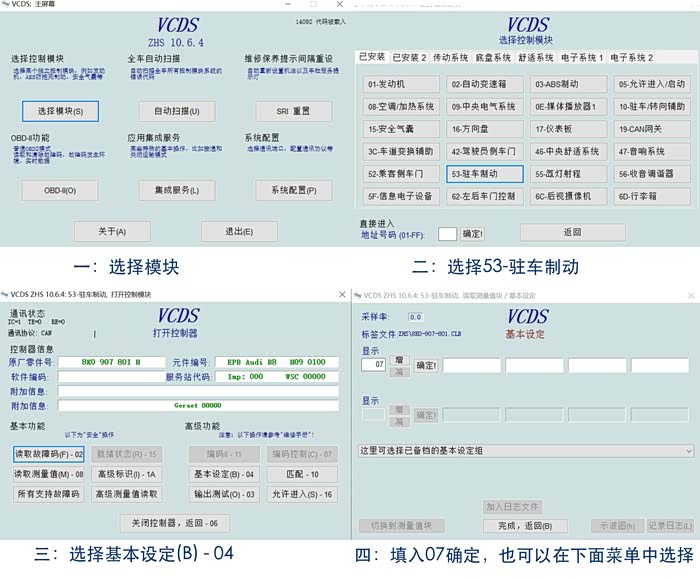This screenshot has width=700, height=579.
Task: Click the 选择模块(S) button
Action: coord(60,110)
